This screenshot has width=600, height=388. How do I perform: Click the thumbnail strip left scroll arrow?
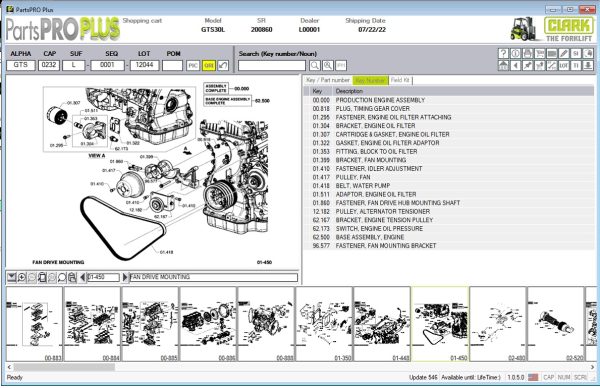point(10,367)
